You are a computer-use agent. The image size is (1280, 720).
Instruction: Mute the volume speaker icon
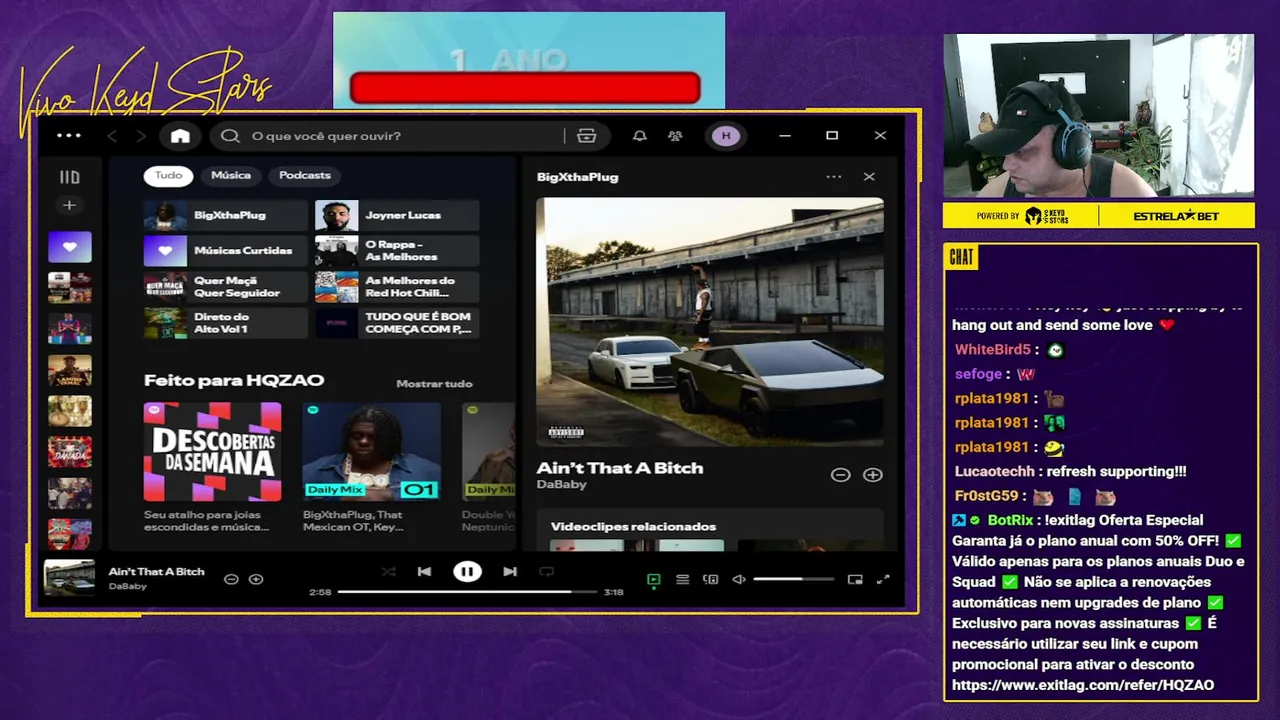click(739, 579)
